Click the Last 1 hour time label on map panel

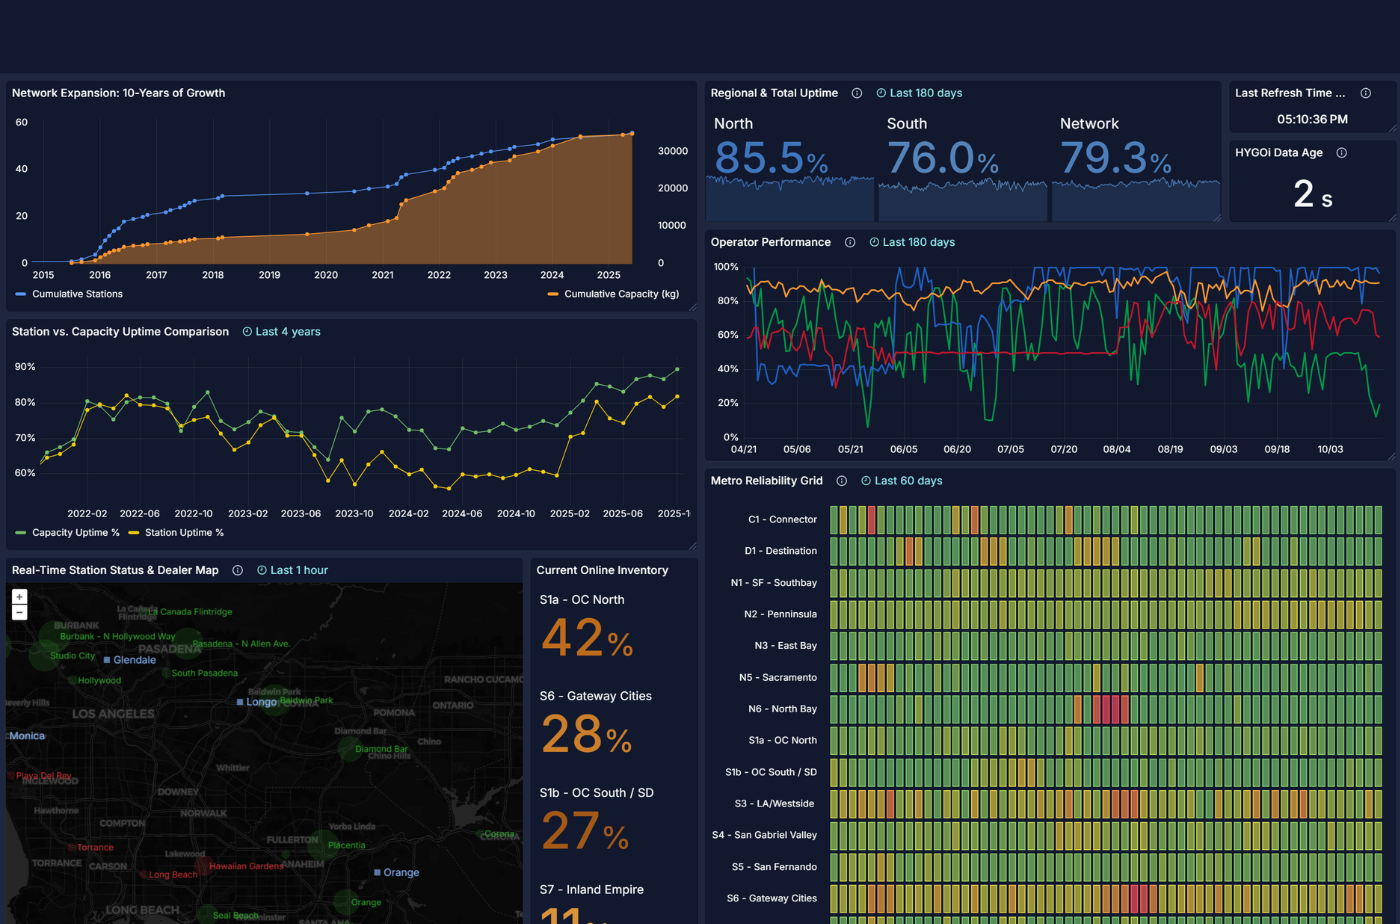(x=299, y=571)
